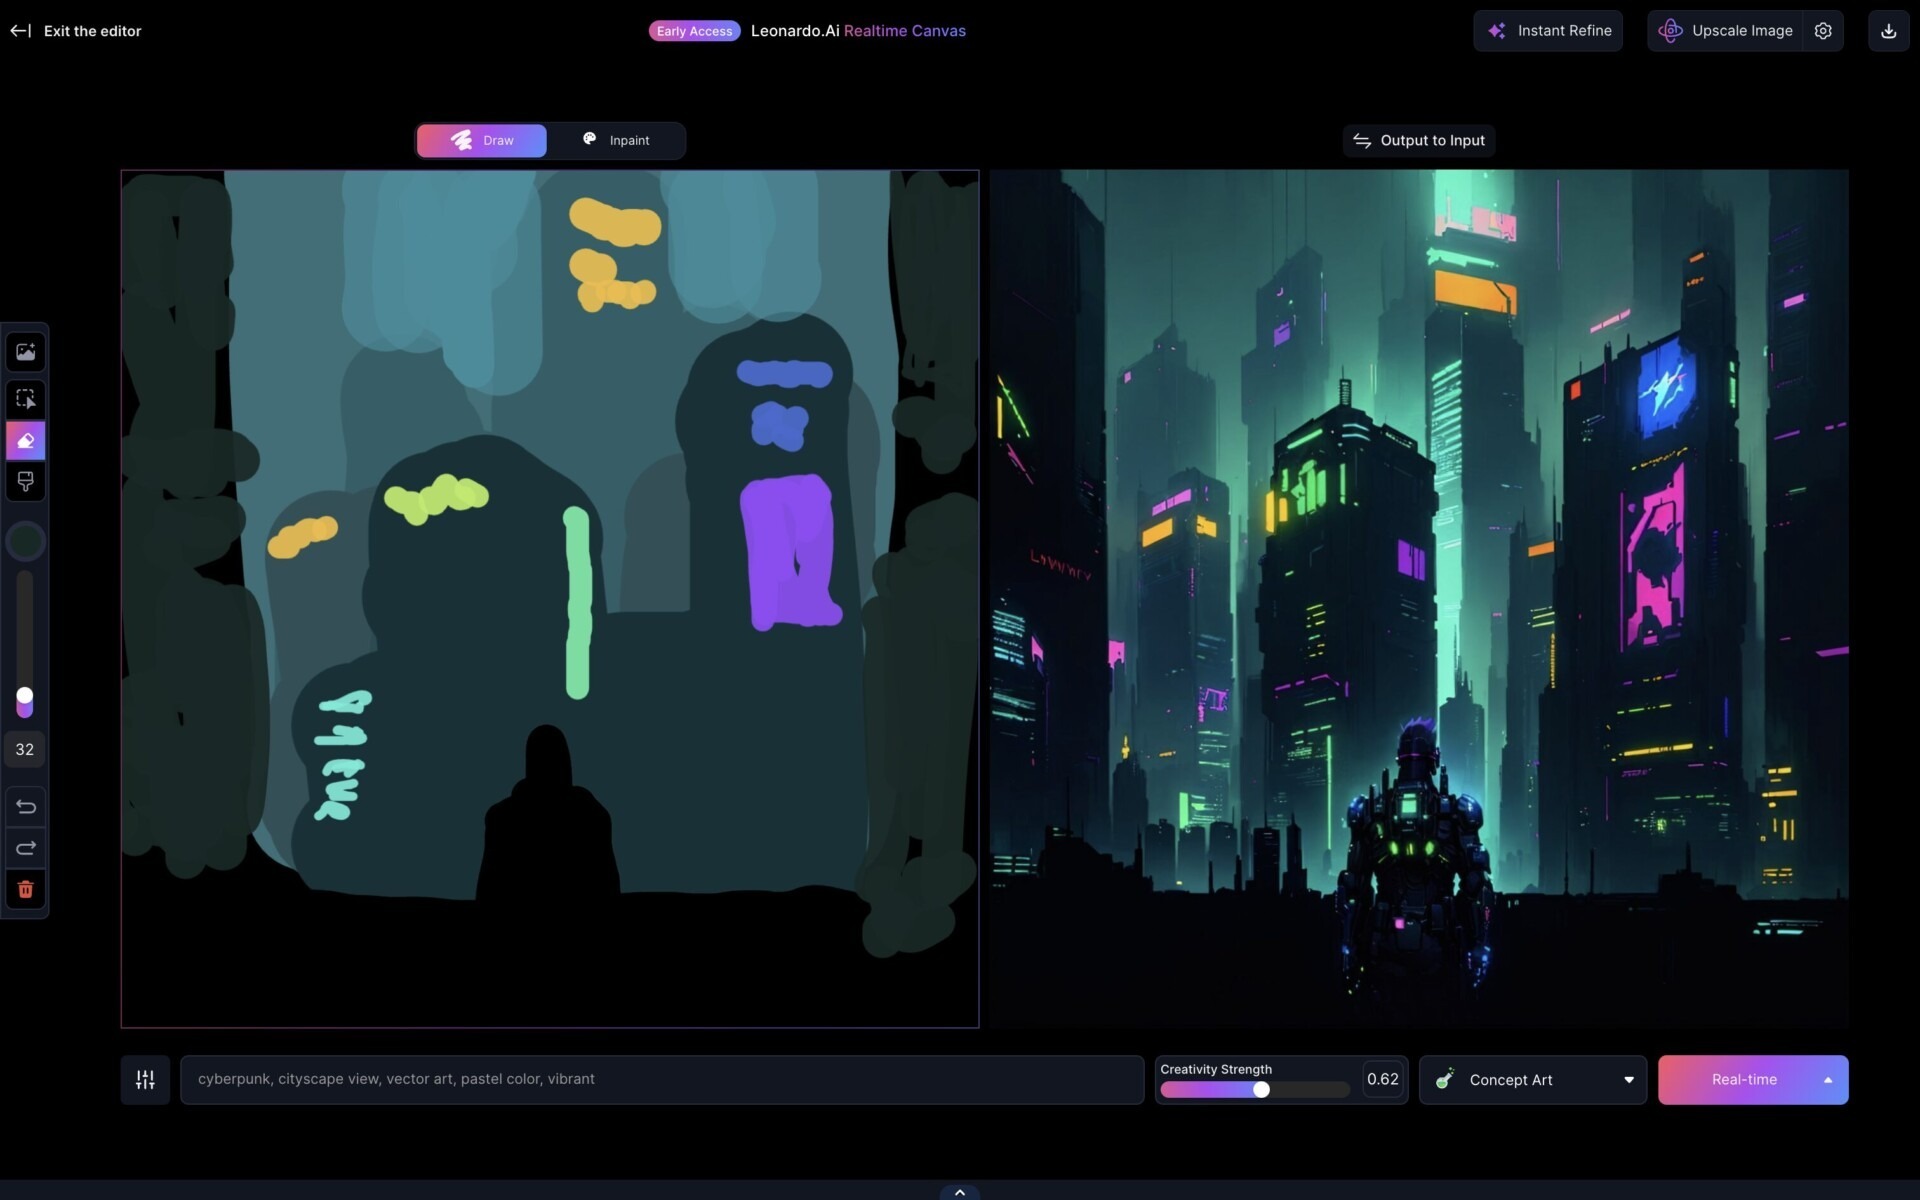This screenshot has height=1200, width=1920.
Task: Download the generated image
Action: point(1889,30)
